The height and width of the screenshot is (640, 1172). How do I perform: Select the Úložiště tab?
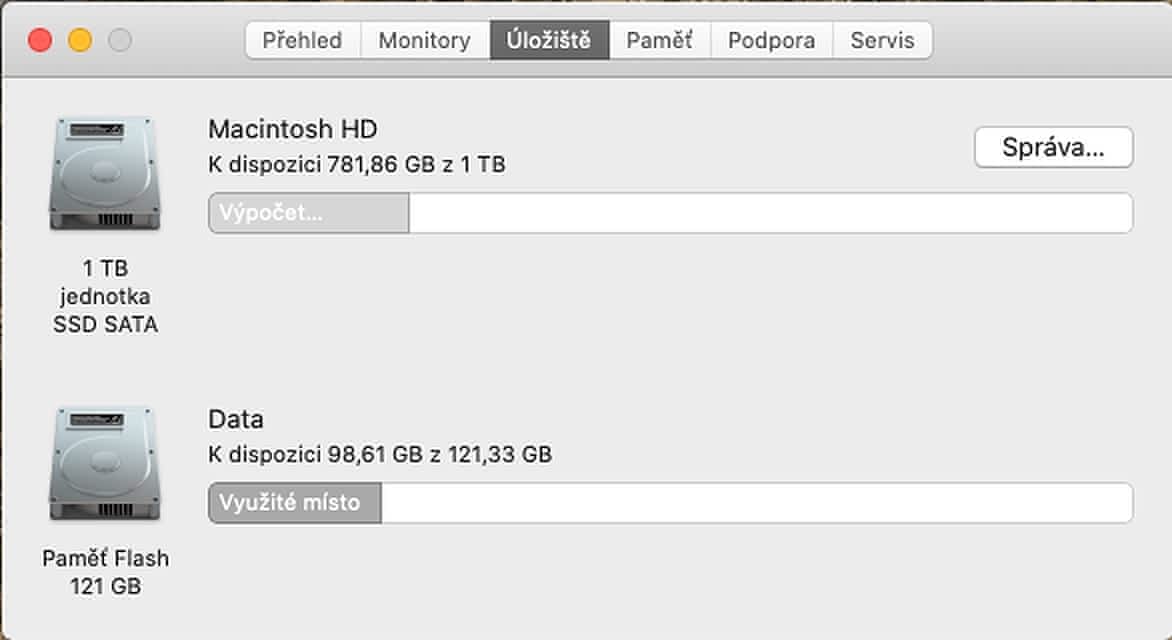(x=549, y=41)
